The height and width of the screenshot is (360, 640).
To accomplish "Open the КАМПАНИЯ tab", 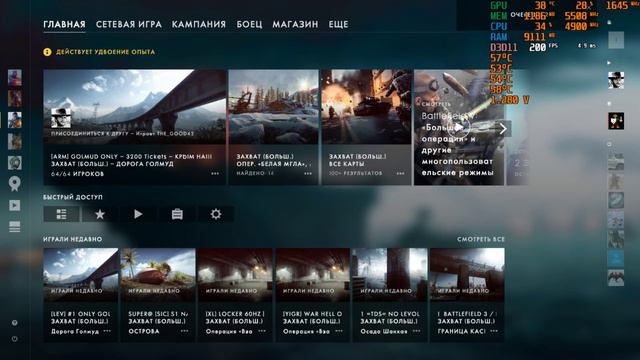I will pos(199,24).
